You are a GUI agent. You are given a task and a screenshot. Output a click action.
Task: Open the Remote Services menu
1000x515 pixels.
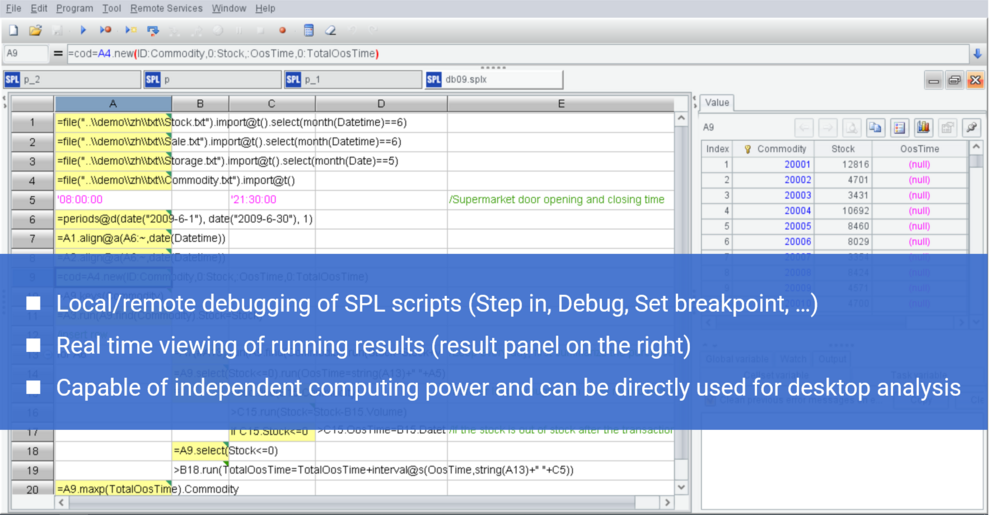167,8
